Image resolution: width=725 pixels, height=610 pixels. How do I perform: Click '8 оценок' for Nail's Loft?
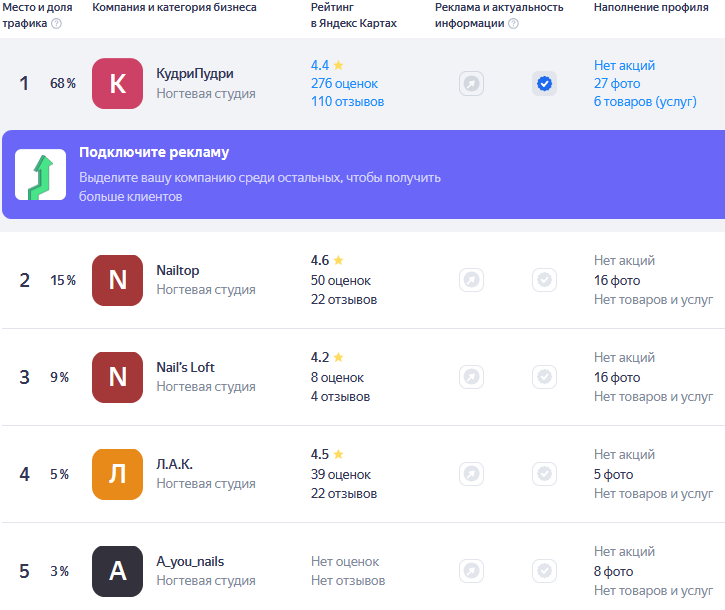click(337, 378)
